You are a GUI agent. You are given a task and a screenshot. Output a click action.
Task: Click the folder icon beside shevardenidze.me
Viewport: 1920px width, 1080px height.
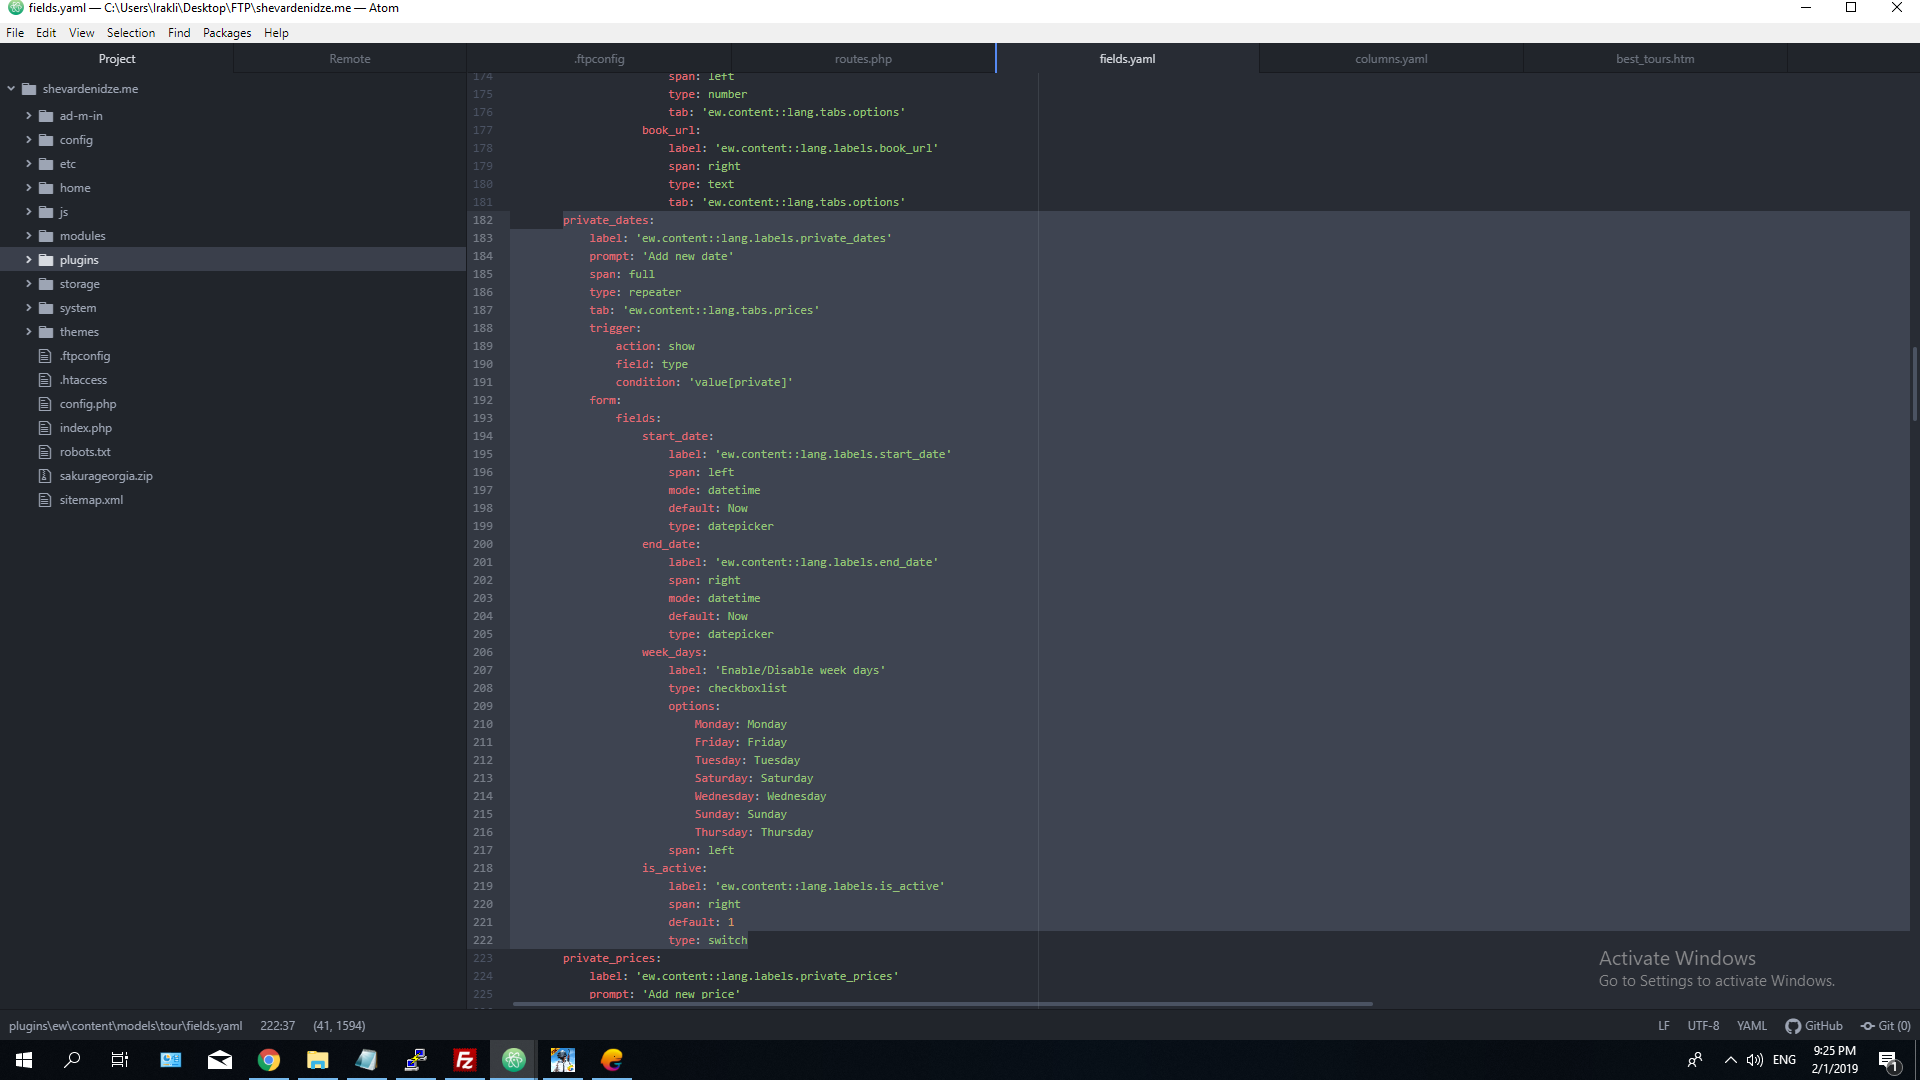(x=28, y=88)
